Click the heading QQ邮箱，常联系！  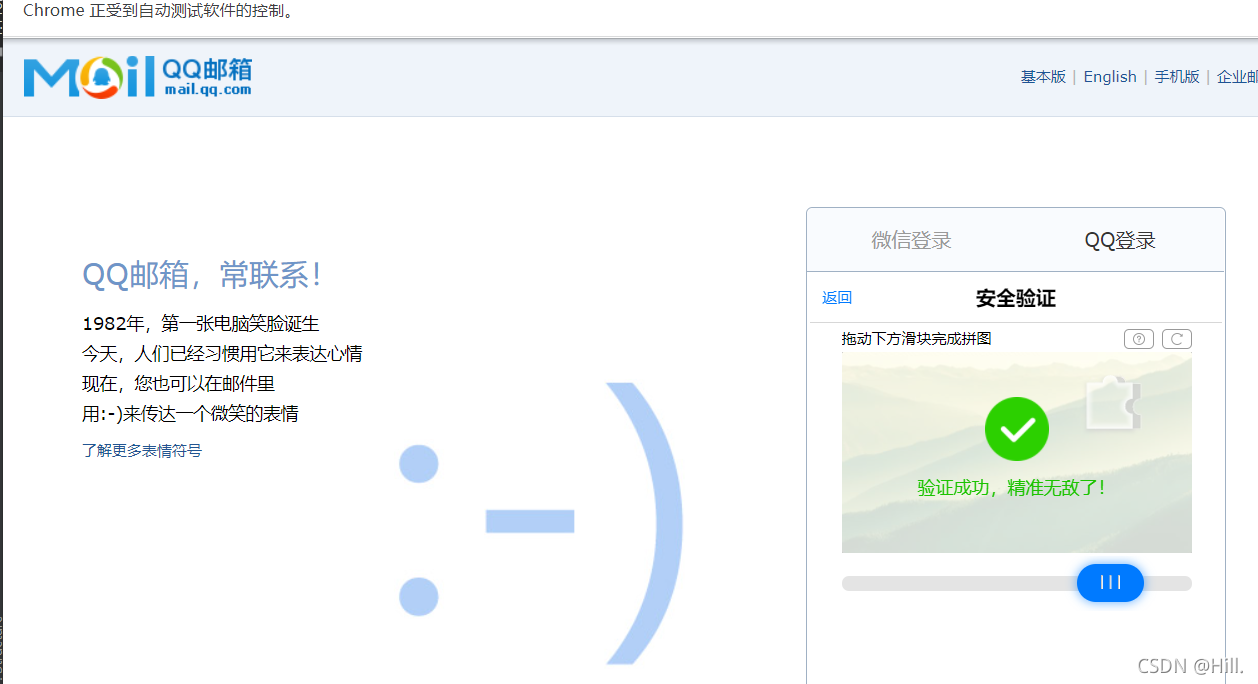[203, 275]
